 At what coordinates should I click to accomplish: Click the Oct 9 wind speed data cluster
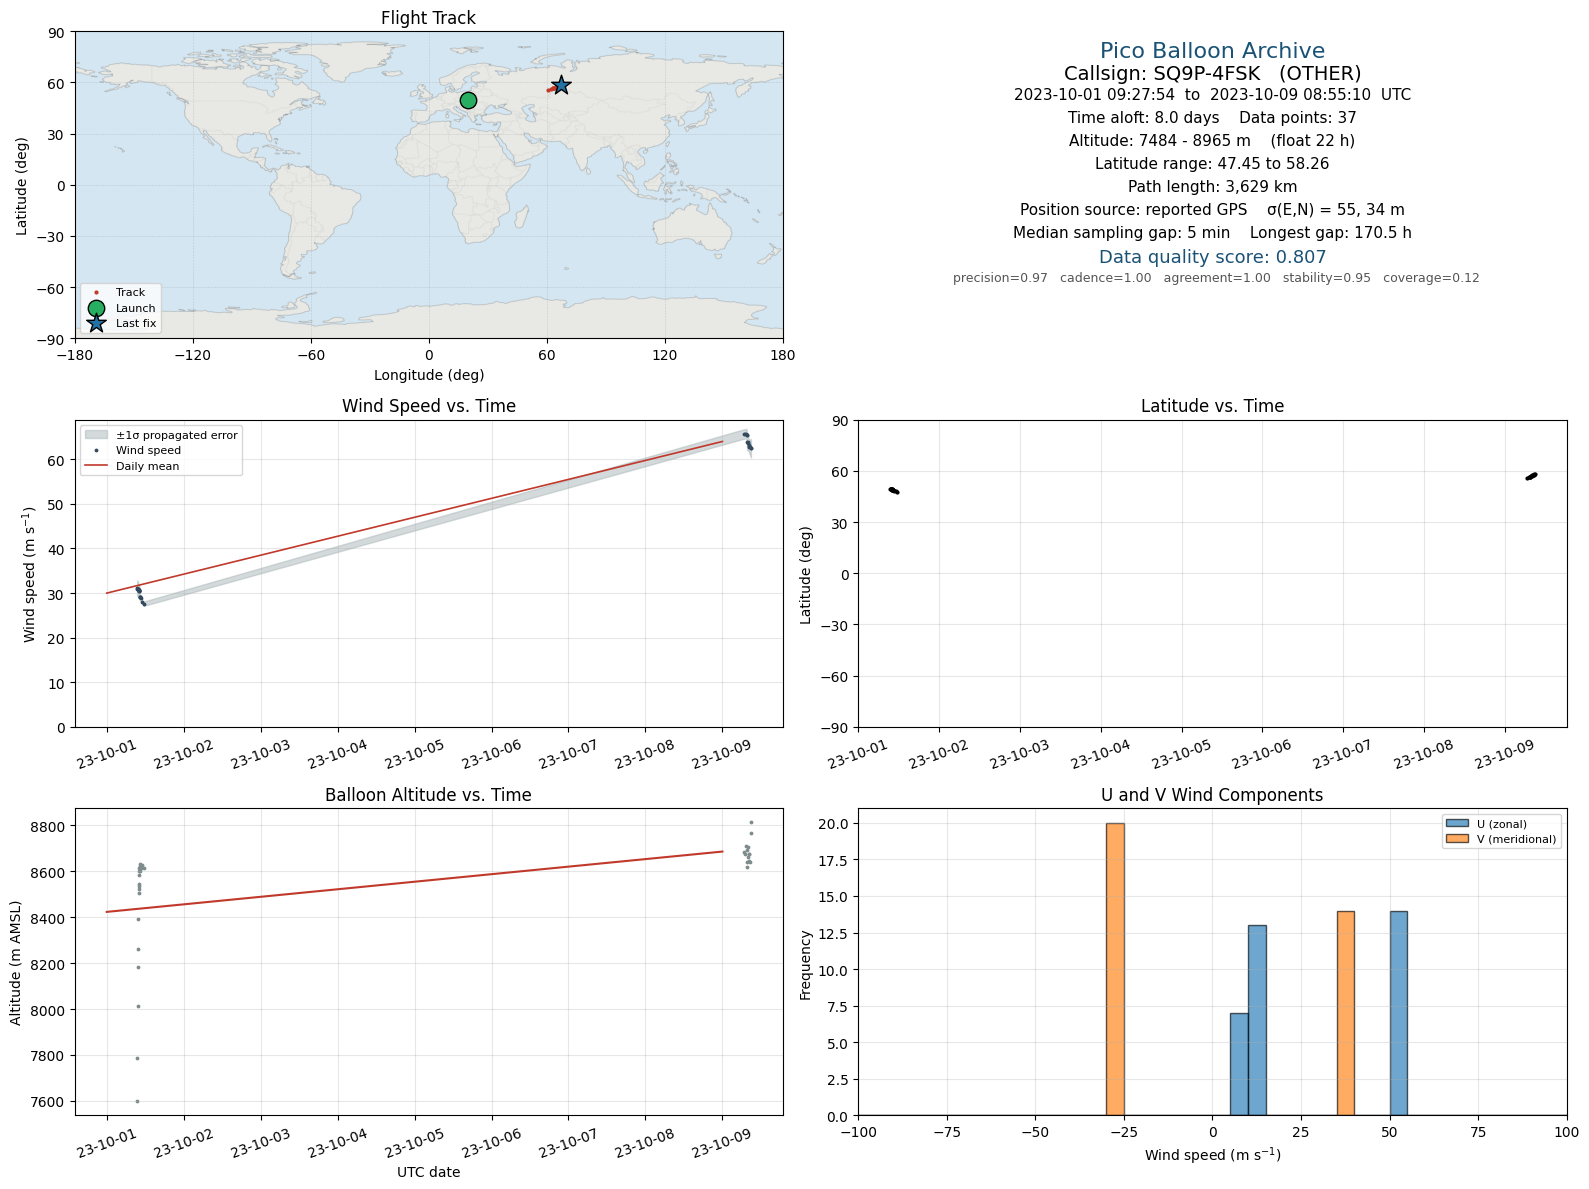point(748,441)
